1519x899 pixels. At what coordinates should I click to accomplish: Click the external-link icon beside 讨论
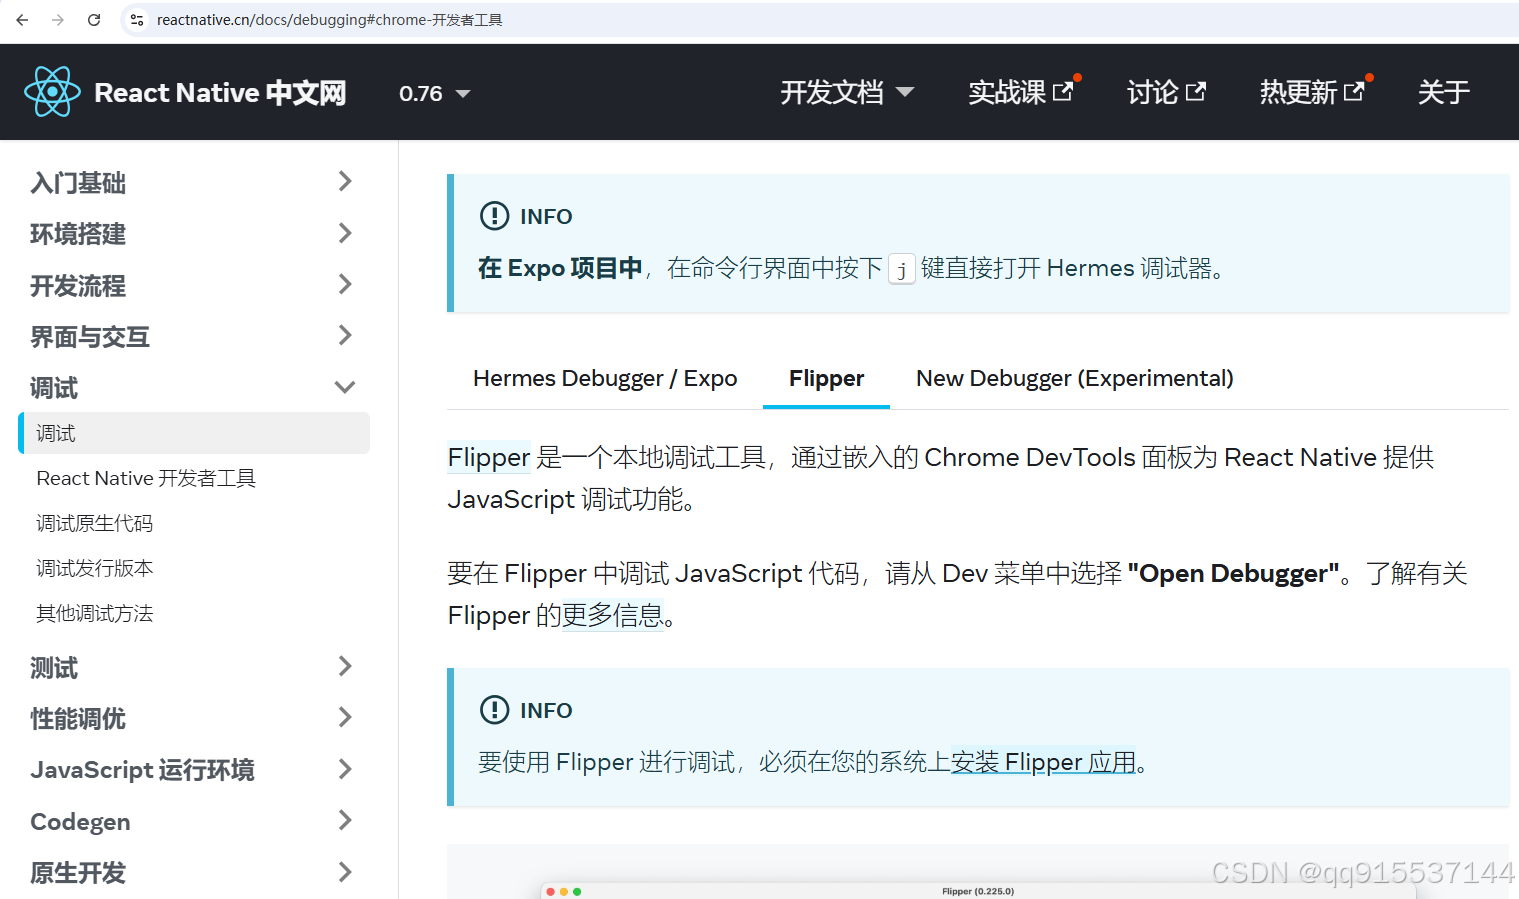click(1196, 91)
